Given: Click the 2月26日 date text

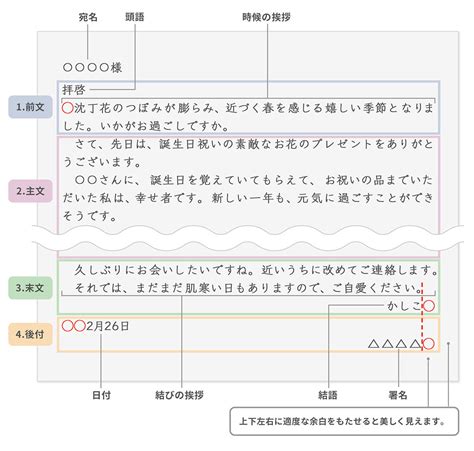Looking at the screenshot, I should [x=108, y=326].
